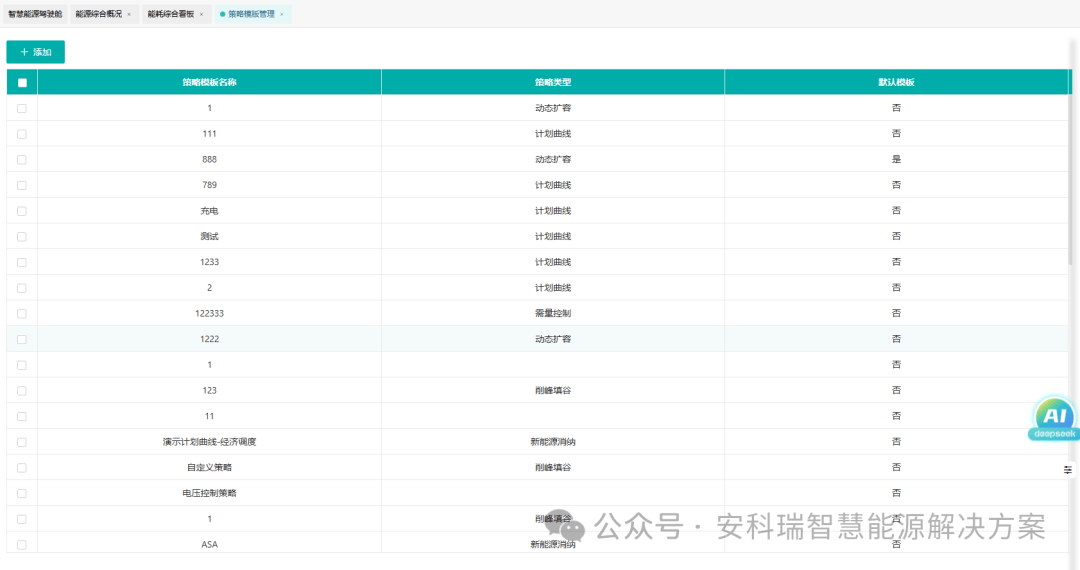The height and width of the screenshot is (570, 1080).
Task: Open the 能耗综合看板 tab
Action: pos(170,15)
